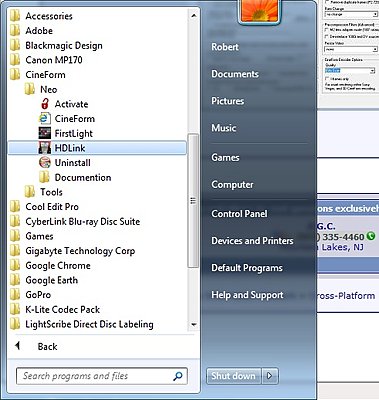
Task: Toggle the first Precompression Filters checkbox
Action: (327, 30)
